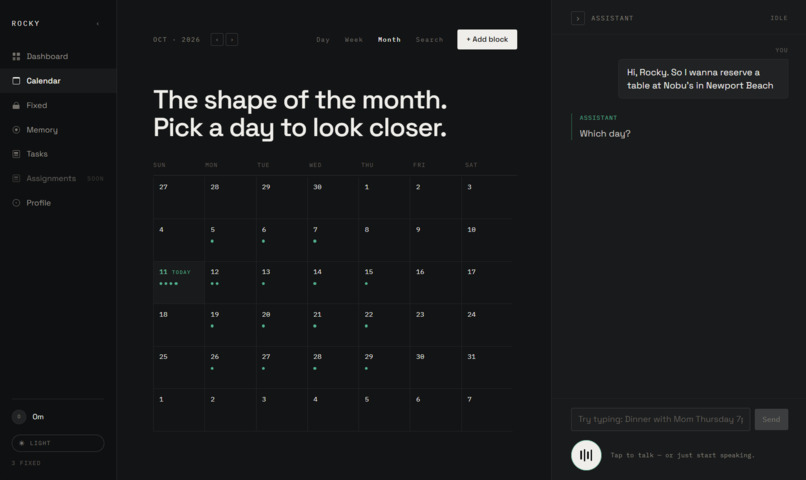
Task: Click the Calendar icon in sidebar
Action: 16,81
